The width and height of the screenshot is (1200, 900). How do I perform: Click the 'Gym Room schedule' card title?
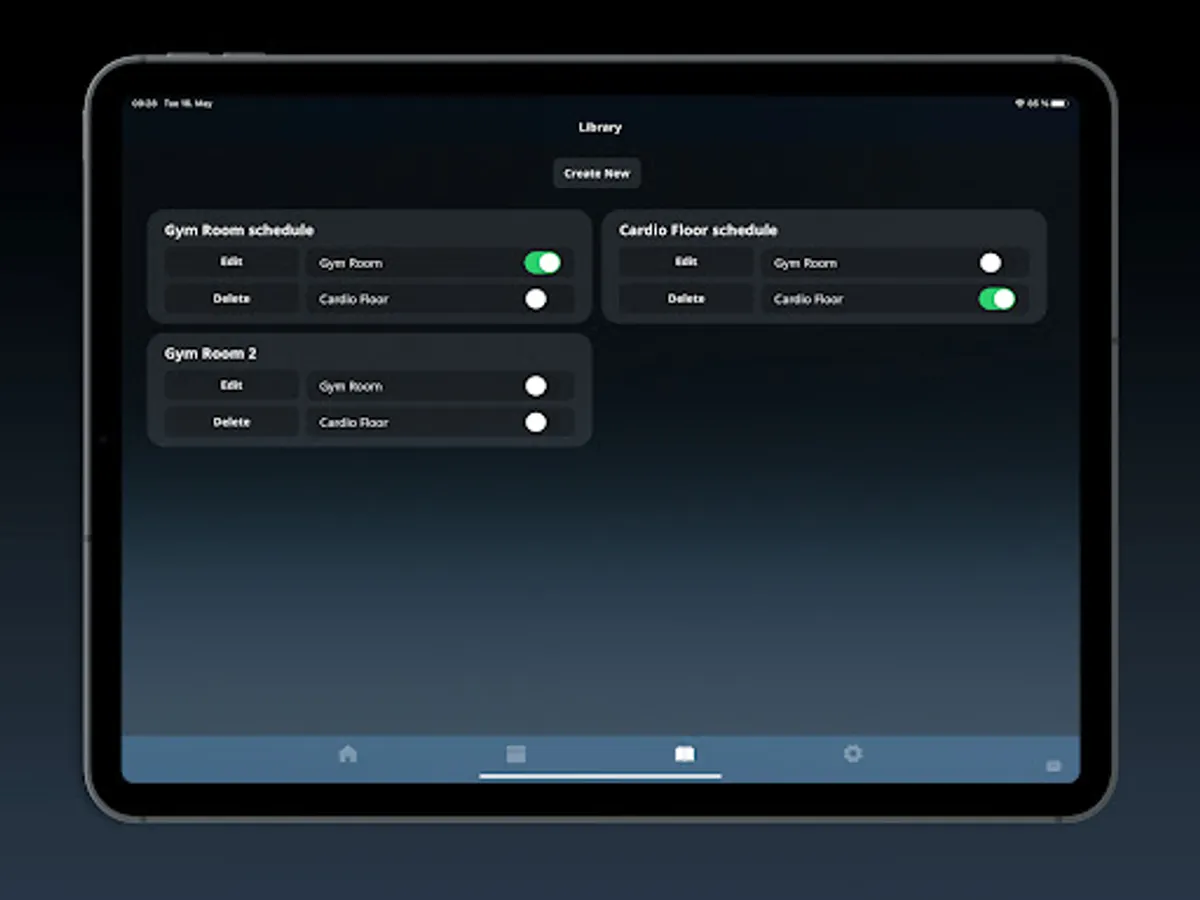point(239,230)
